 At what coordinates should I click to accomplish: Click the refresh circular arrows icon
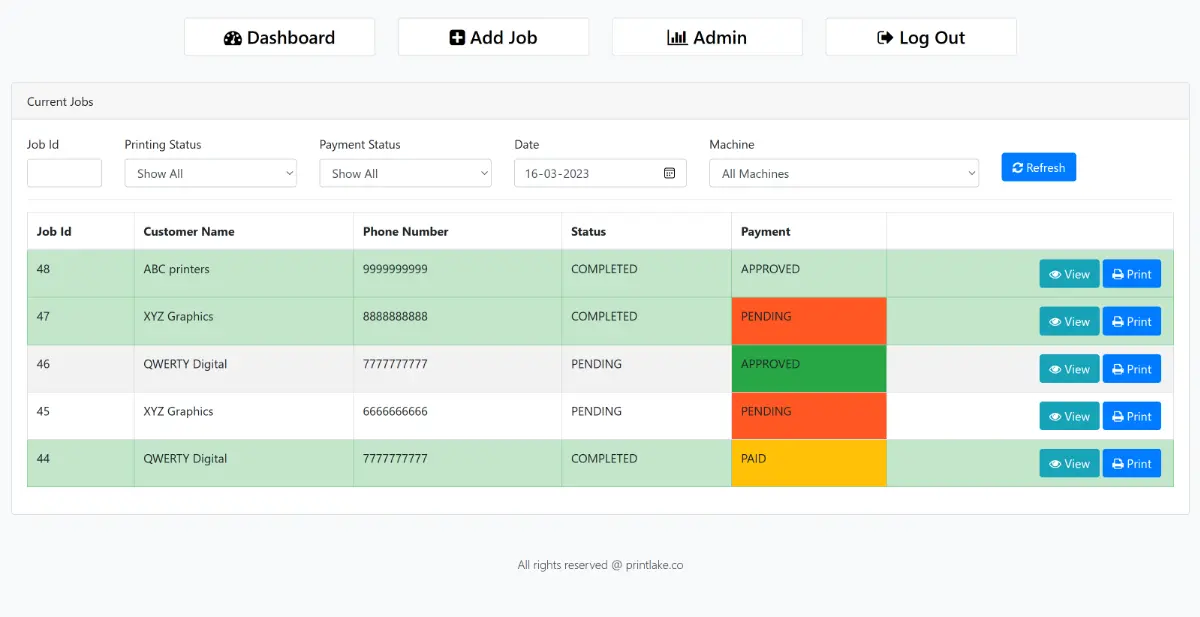(x=1019, y=167)
